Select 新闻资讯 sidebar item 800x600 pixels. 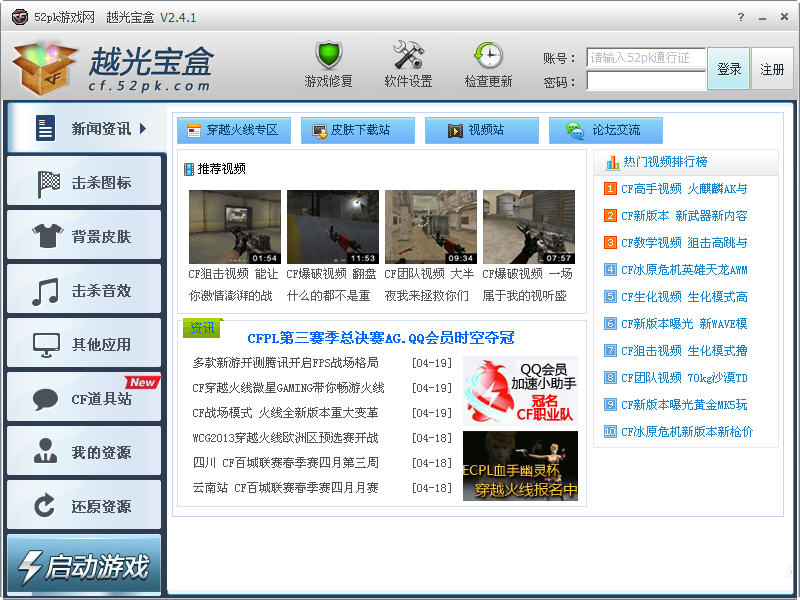pyautogui.click(x=86, y=128)
